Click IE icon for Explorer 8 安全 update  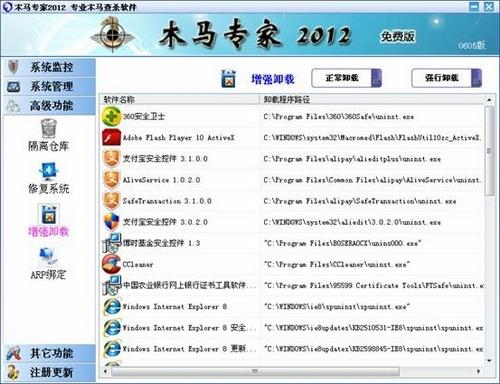coord(112,328)
